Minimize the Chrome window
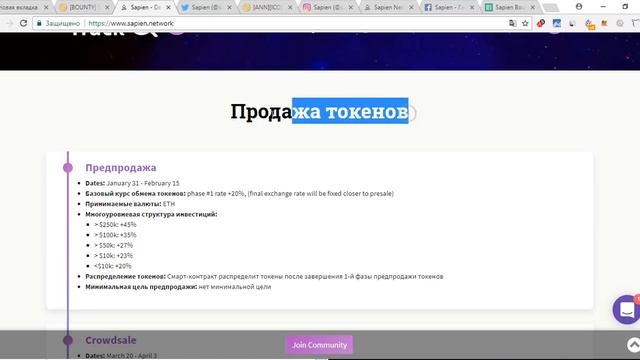The height and width of the screenshot is (360, 640). tap(603, 7)
